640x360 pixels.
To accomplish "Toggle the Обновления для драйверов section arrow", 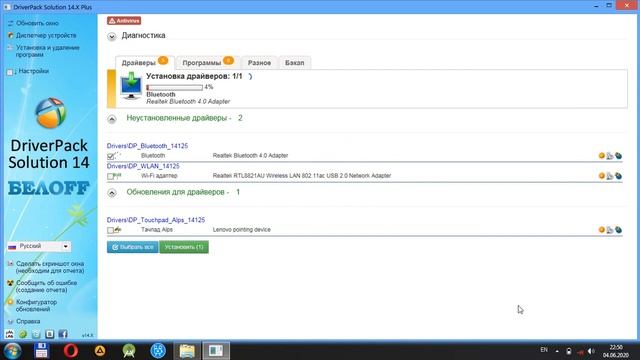I will click(x=112, y=193).
